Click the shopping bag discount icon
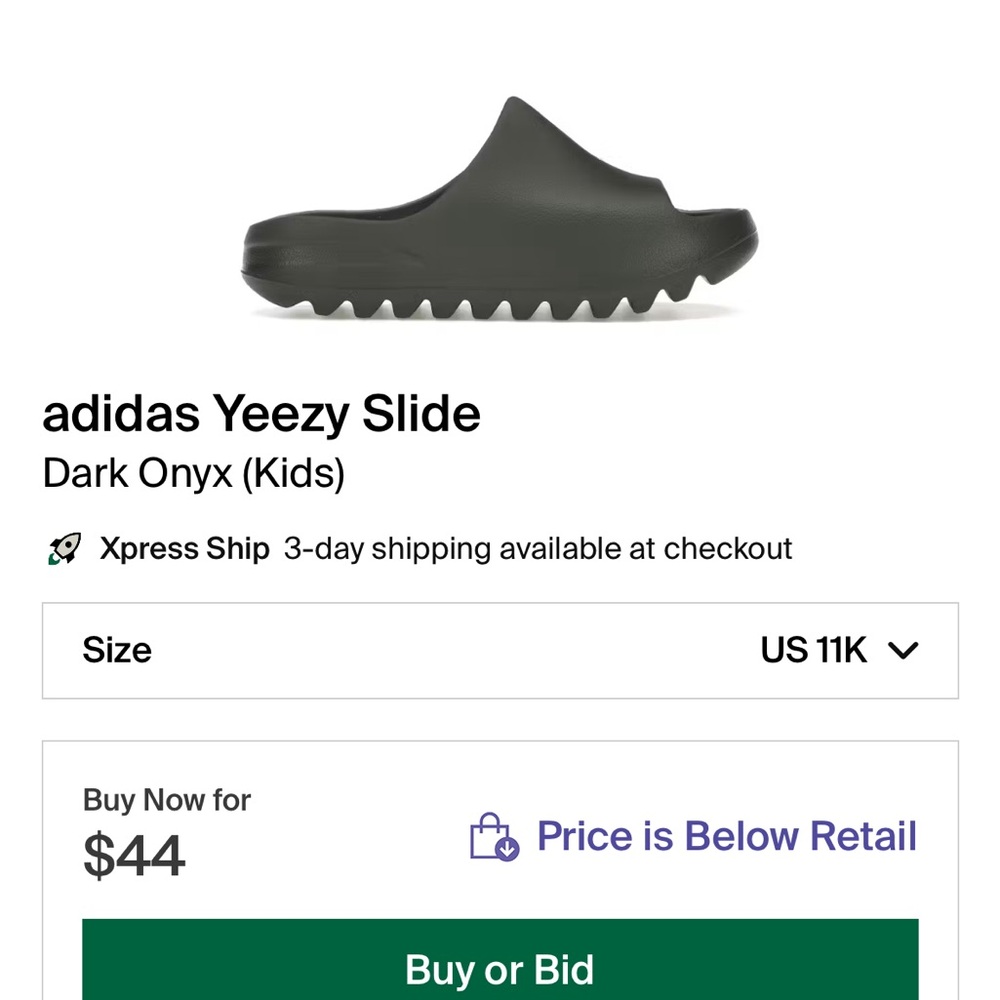1000x1000 pixels. [492, 836]
